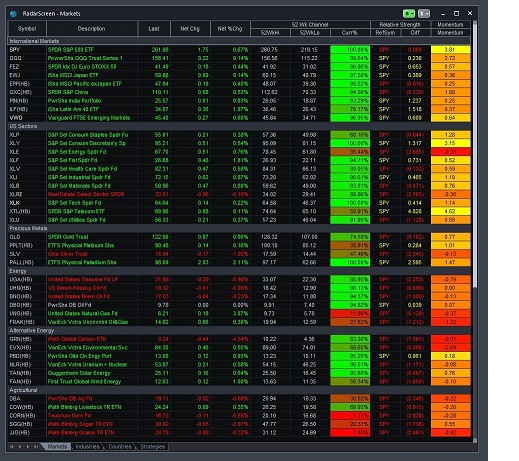Click the JJG(HB) symbol cell

(x=27, y=433)
